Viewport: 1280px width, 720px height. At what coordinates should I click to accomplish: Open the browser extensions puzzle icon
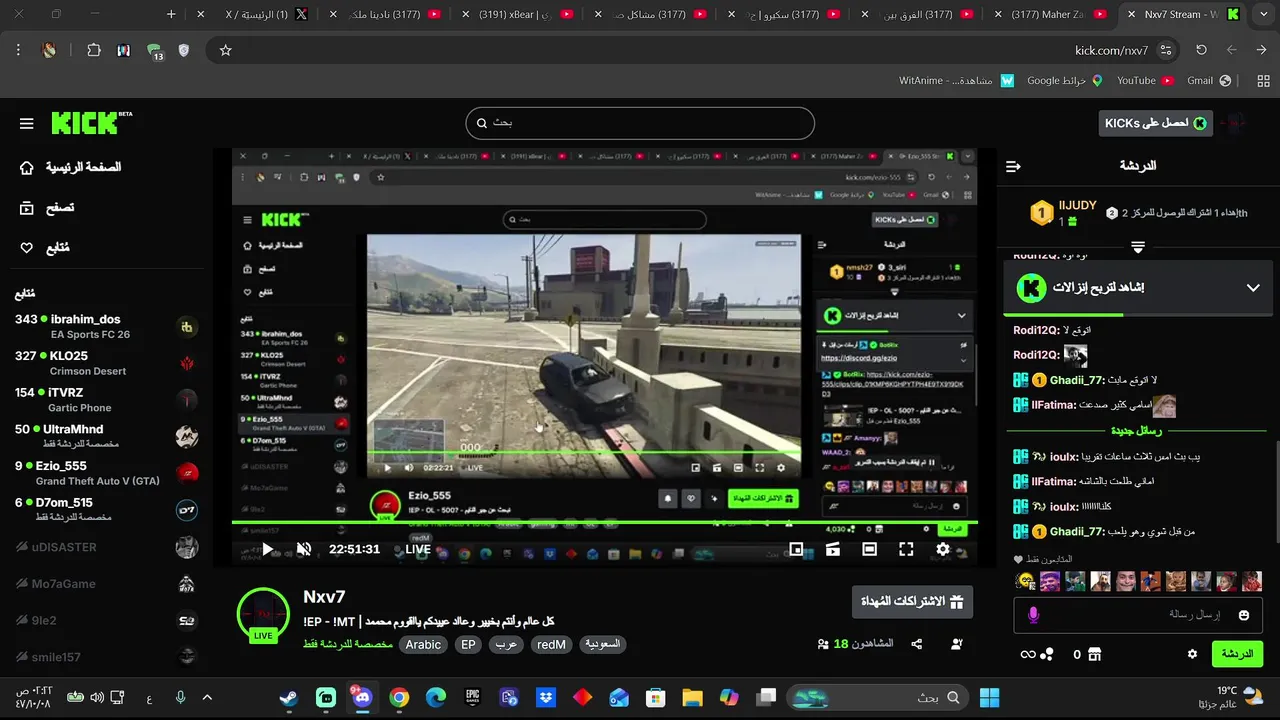[x=94, y=50]
